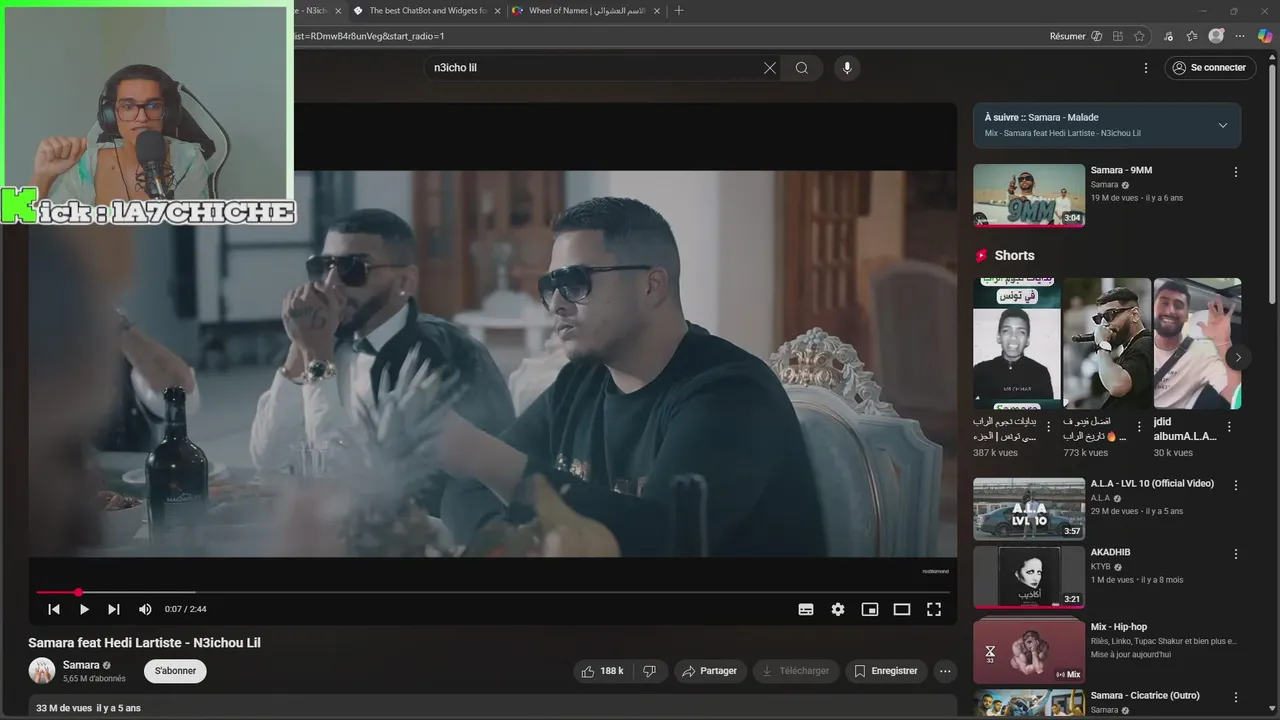The width and height of the screenshot is (1280, 720).
Task: Enter full screen mode
Action: coord(934,609)
